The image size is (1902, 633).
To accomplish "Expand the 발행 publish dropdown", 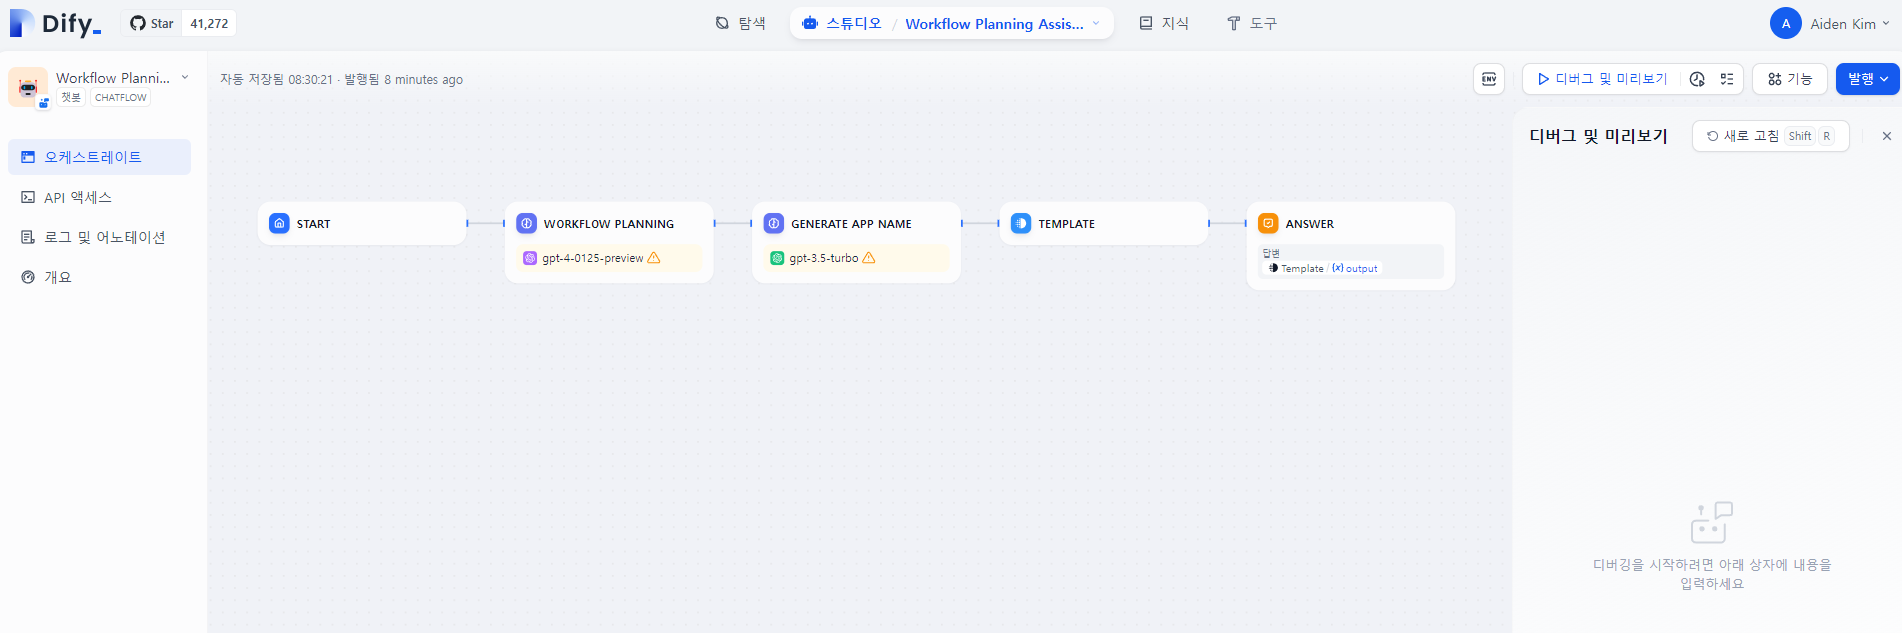I will (1867, 79).
